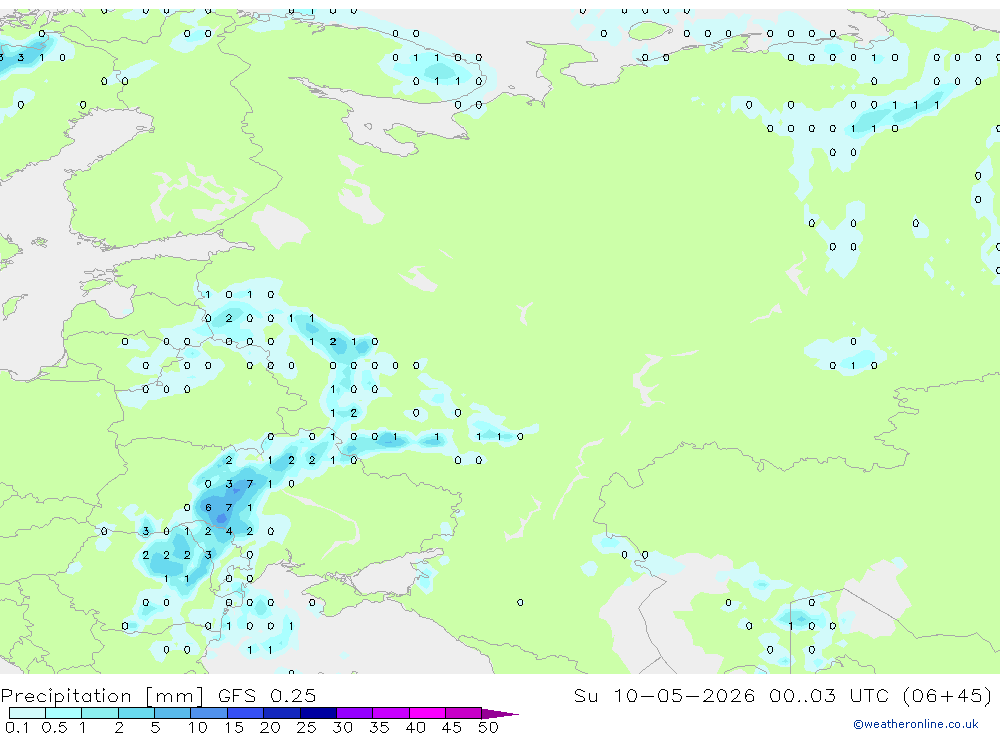The image size is (1000, 733).
Task: Click the legend label '30'
Action: 342,727
